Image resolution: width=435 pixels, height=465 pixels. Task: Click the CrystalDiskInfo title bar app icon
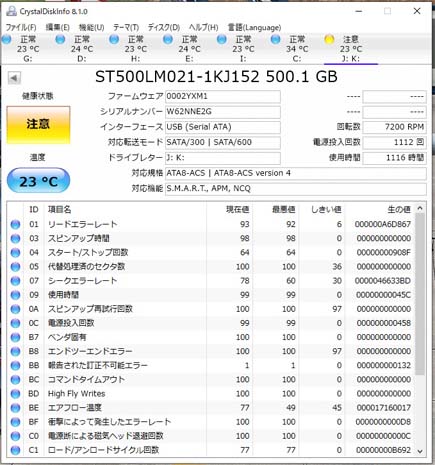point(11,11)
